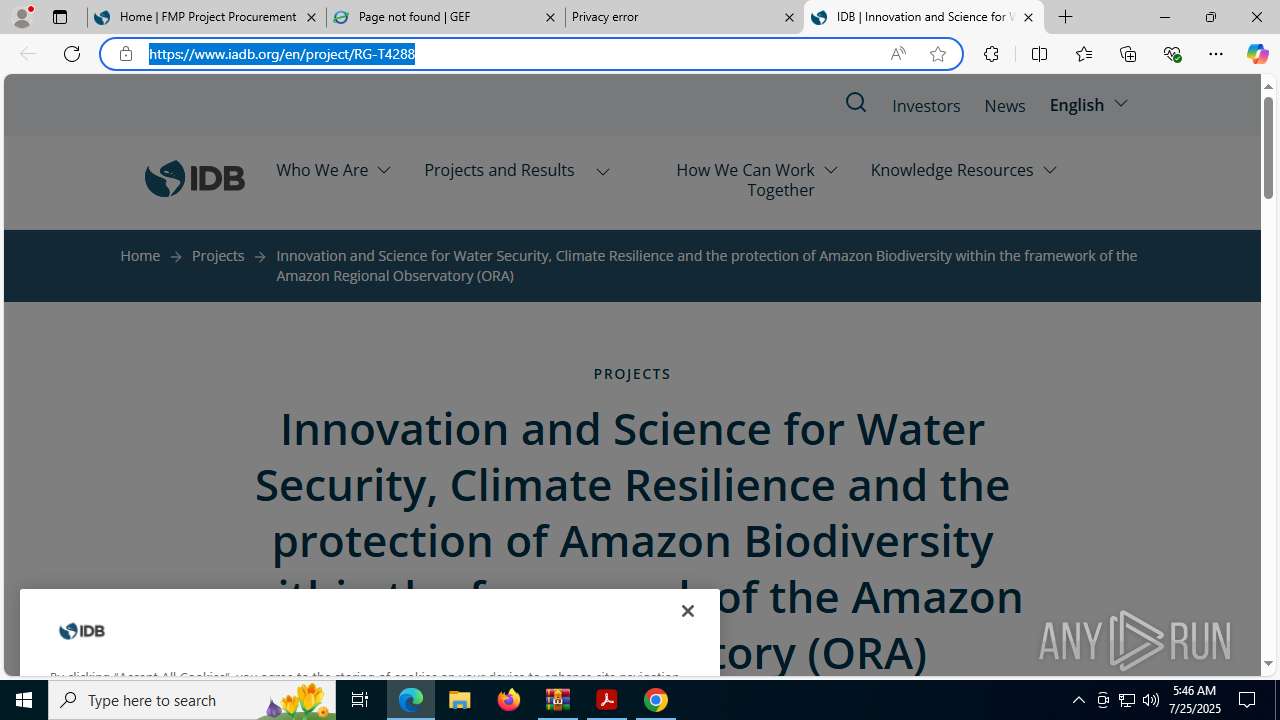Open the site search magnifier icon
The height and width of the screenshot is (720, 1280).
pos(856,103)
